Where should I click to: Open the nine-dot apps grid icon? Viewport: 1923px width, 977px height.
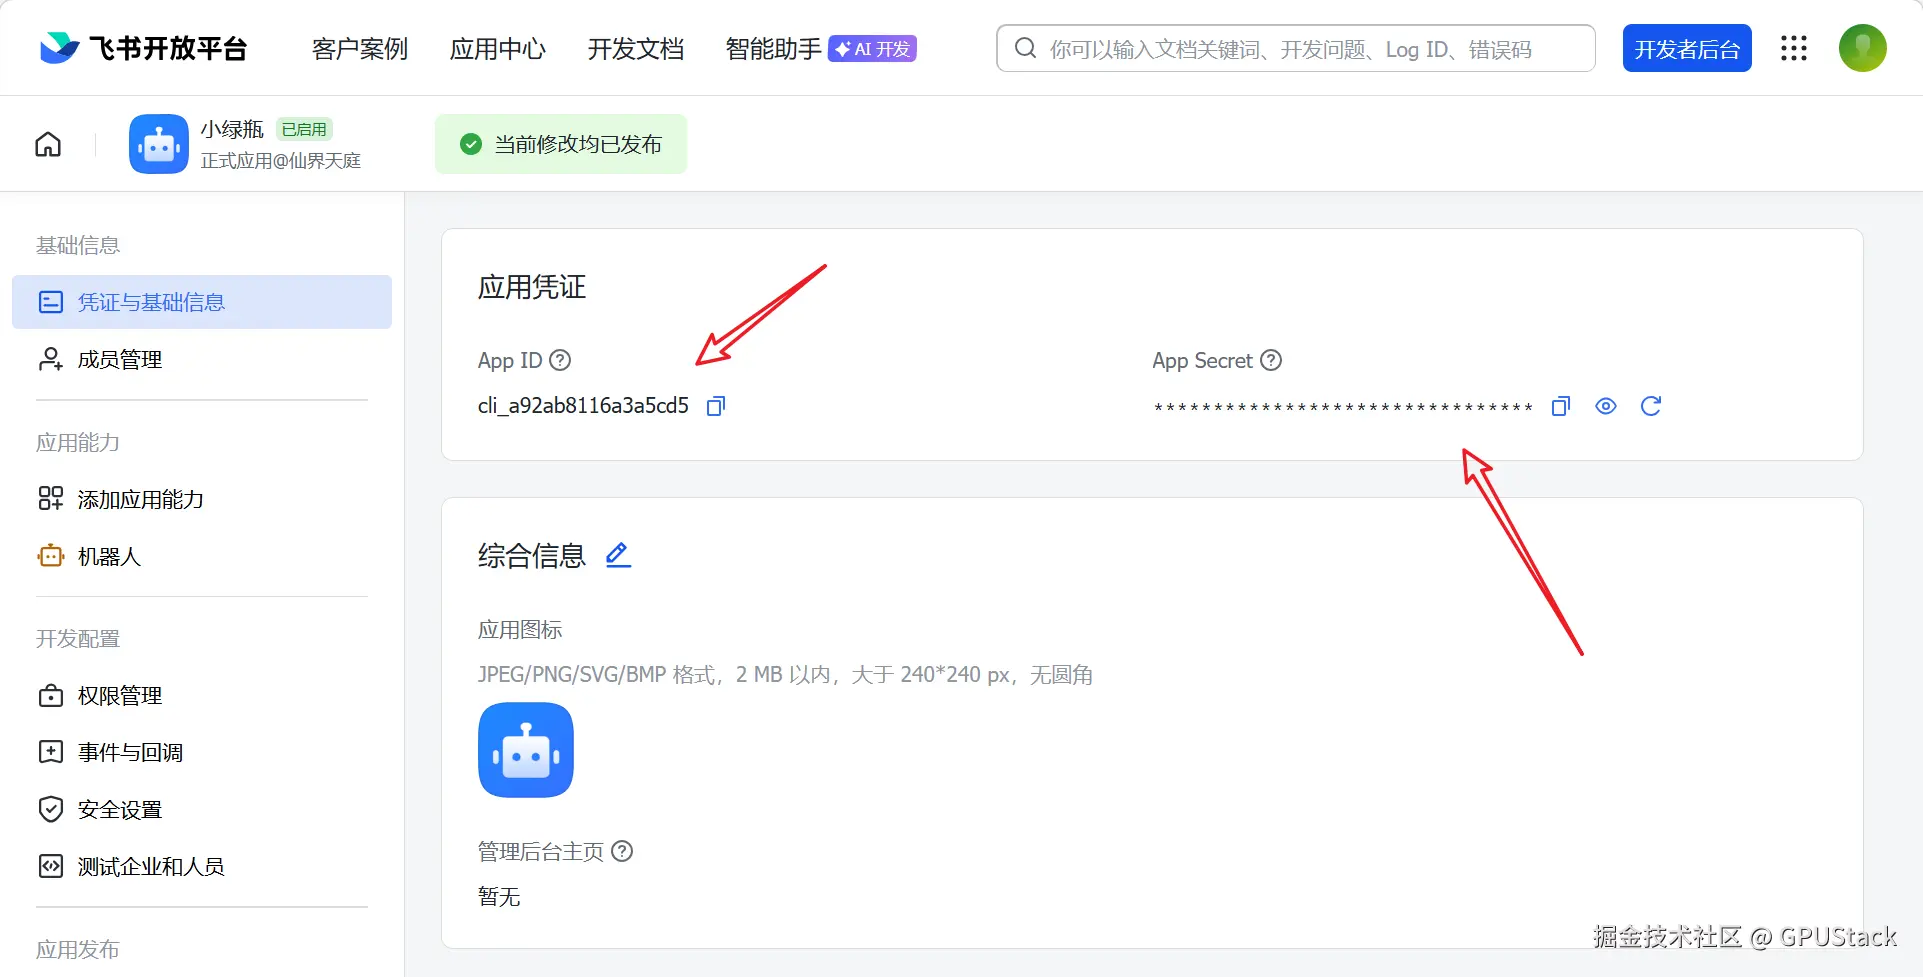[1794, 48]
